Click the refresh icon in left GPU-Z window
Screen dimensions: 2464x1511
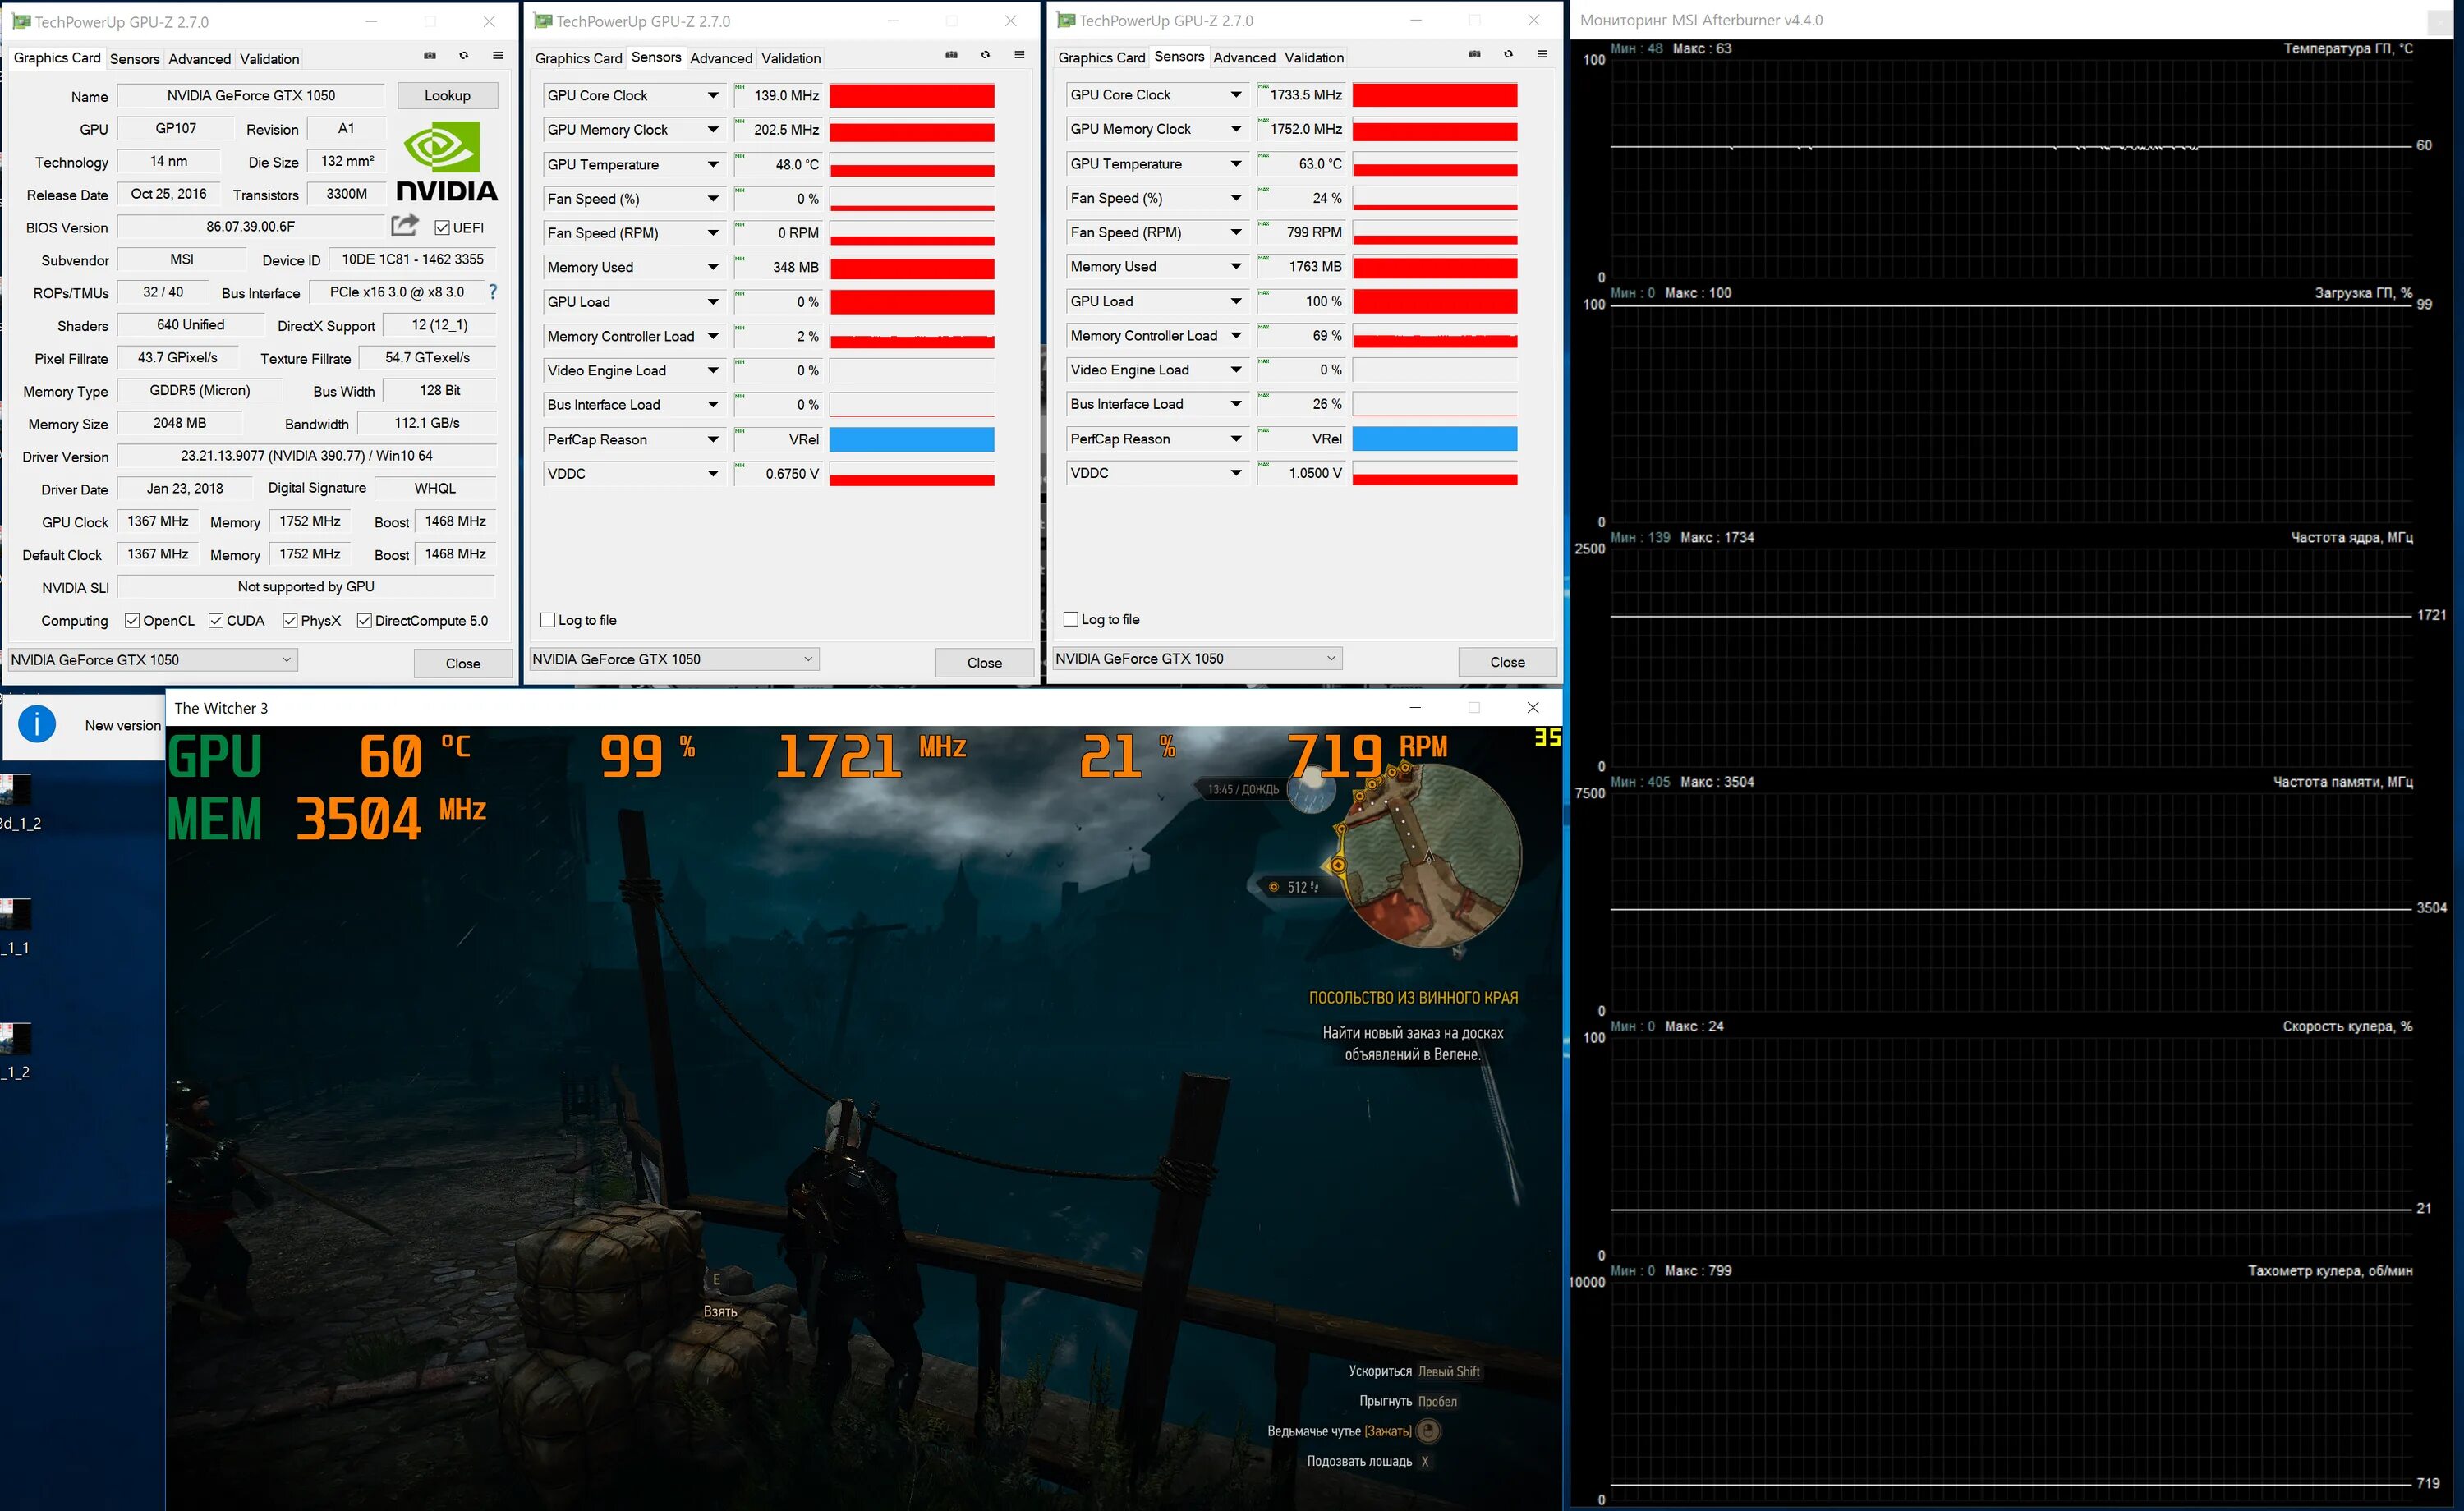pyautogui.click(x=464, y=56)
